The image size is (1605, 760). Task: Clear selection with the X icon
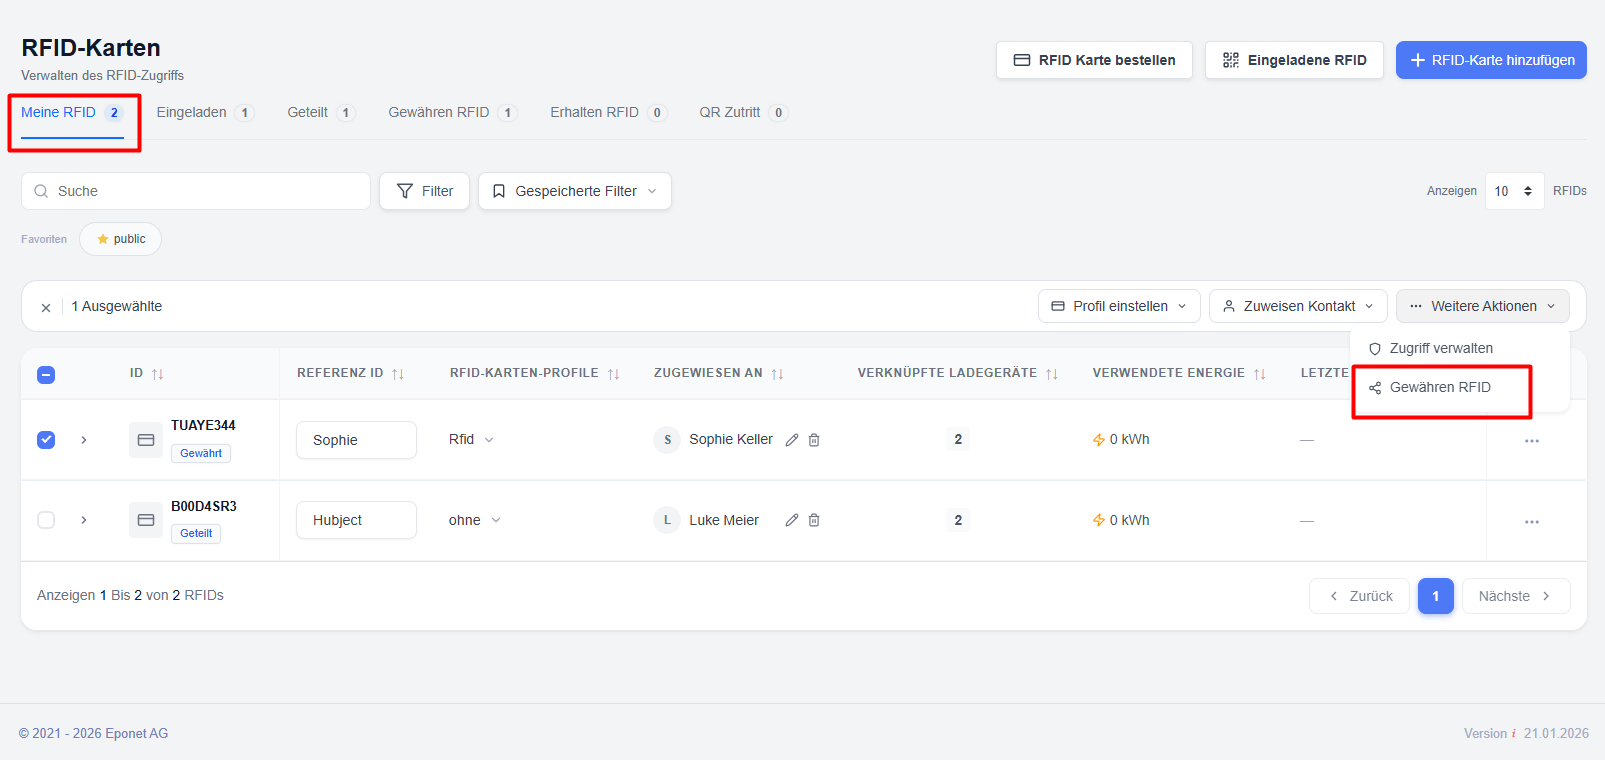46,308
